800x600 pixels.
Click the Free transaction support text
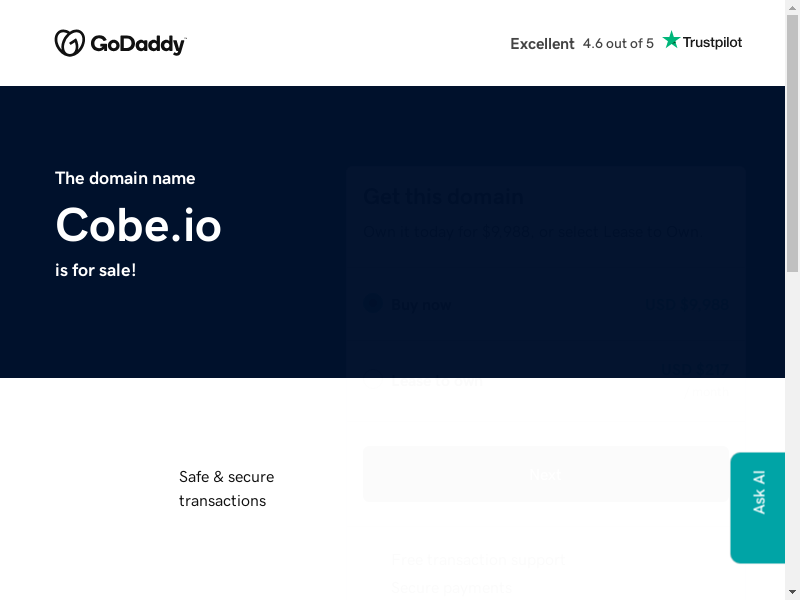tap(478, 560)
